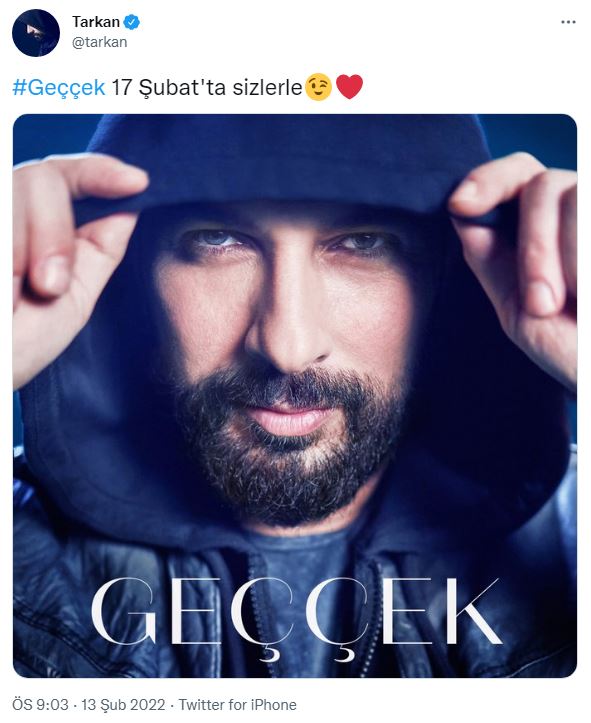Open the #Geççek hashtag link

coord(59,87)
